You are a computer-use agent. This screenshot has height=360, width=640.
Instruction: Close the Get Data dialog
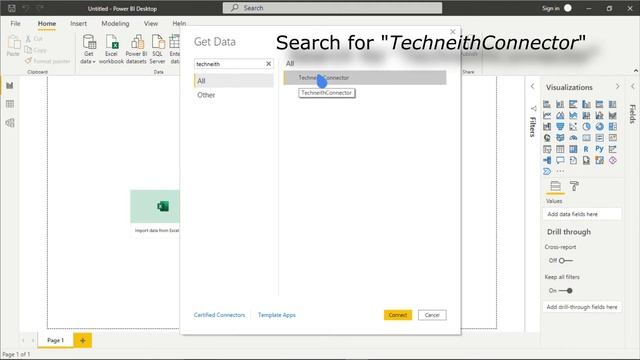[x=453, y=31]
